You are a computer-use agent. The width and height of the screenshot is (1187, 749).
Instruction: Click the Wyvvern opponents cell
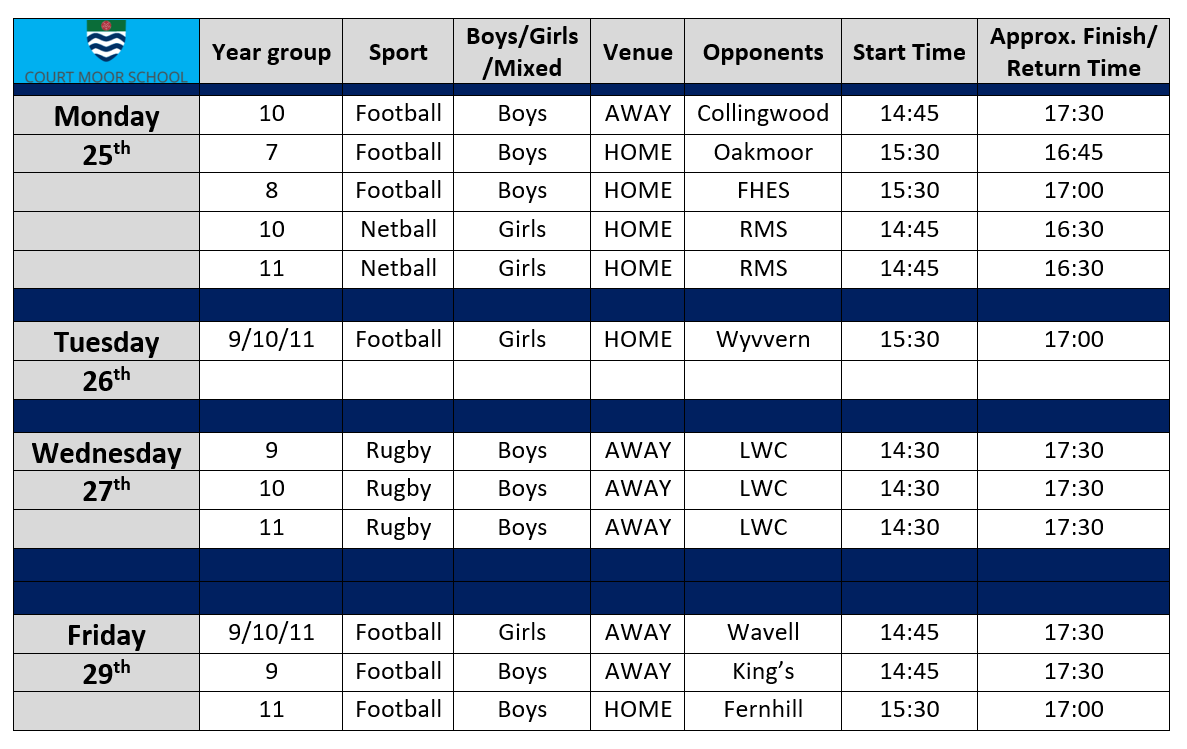click(x=762, y=340)
